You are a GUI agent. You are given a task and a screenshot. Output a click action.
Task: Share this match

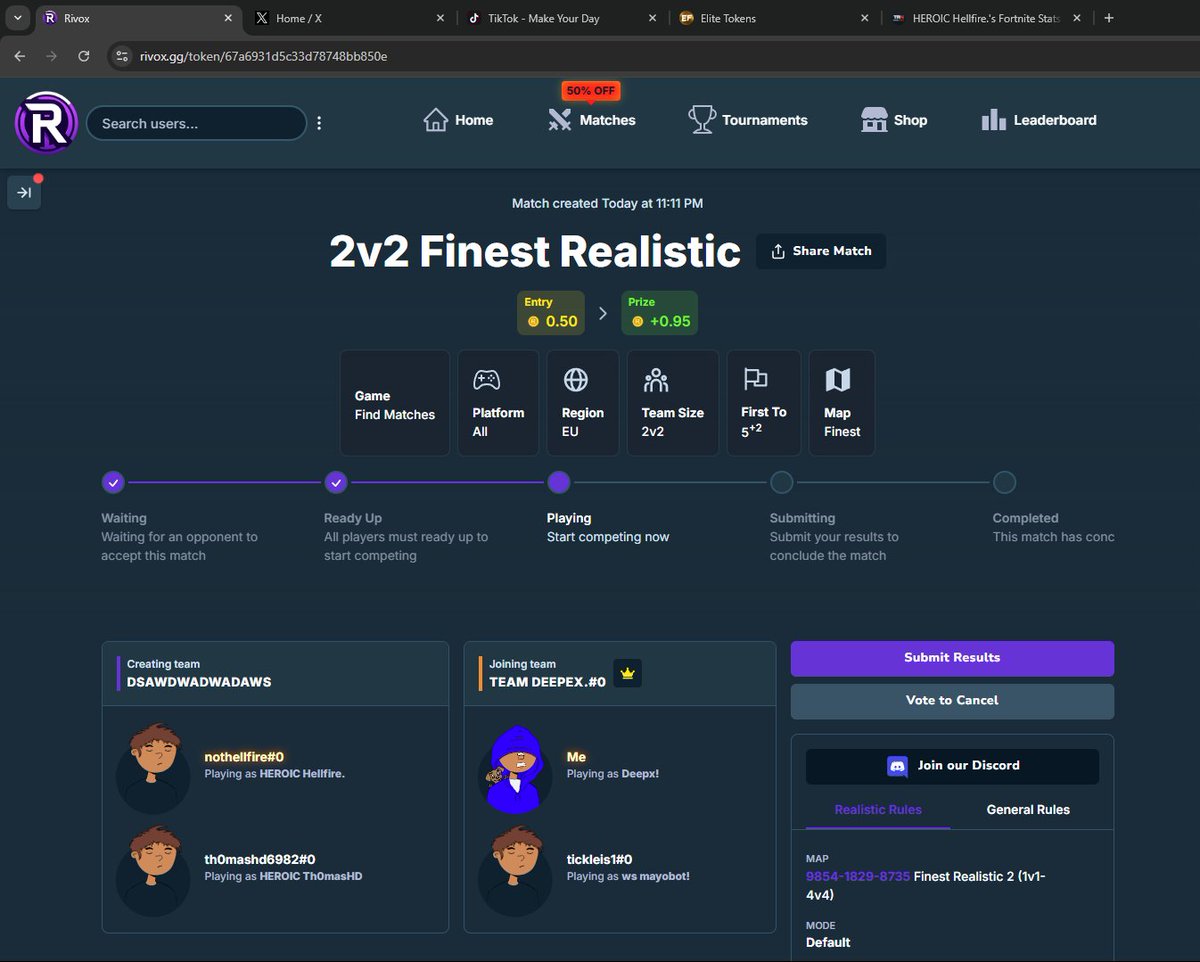821,251
